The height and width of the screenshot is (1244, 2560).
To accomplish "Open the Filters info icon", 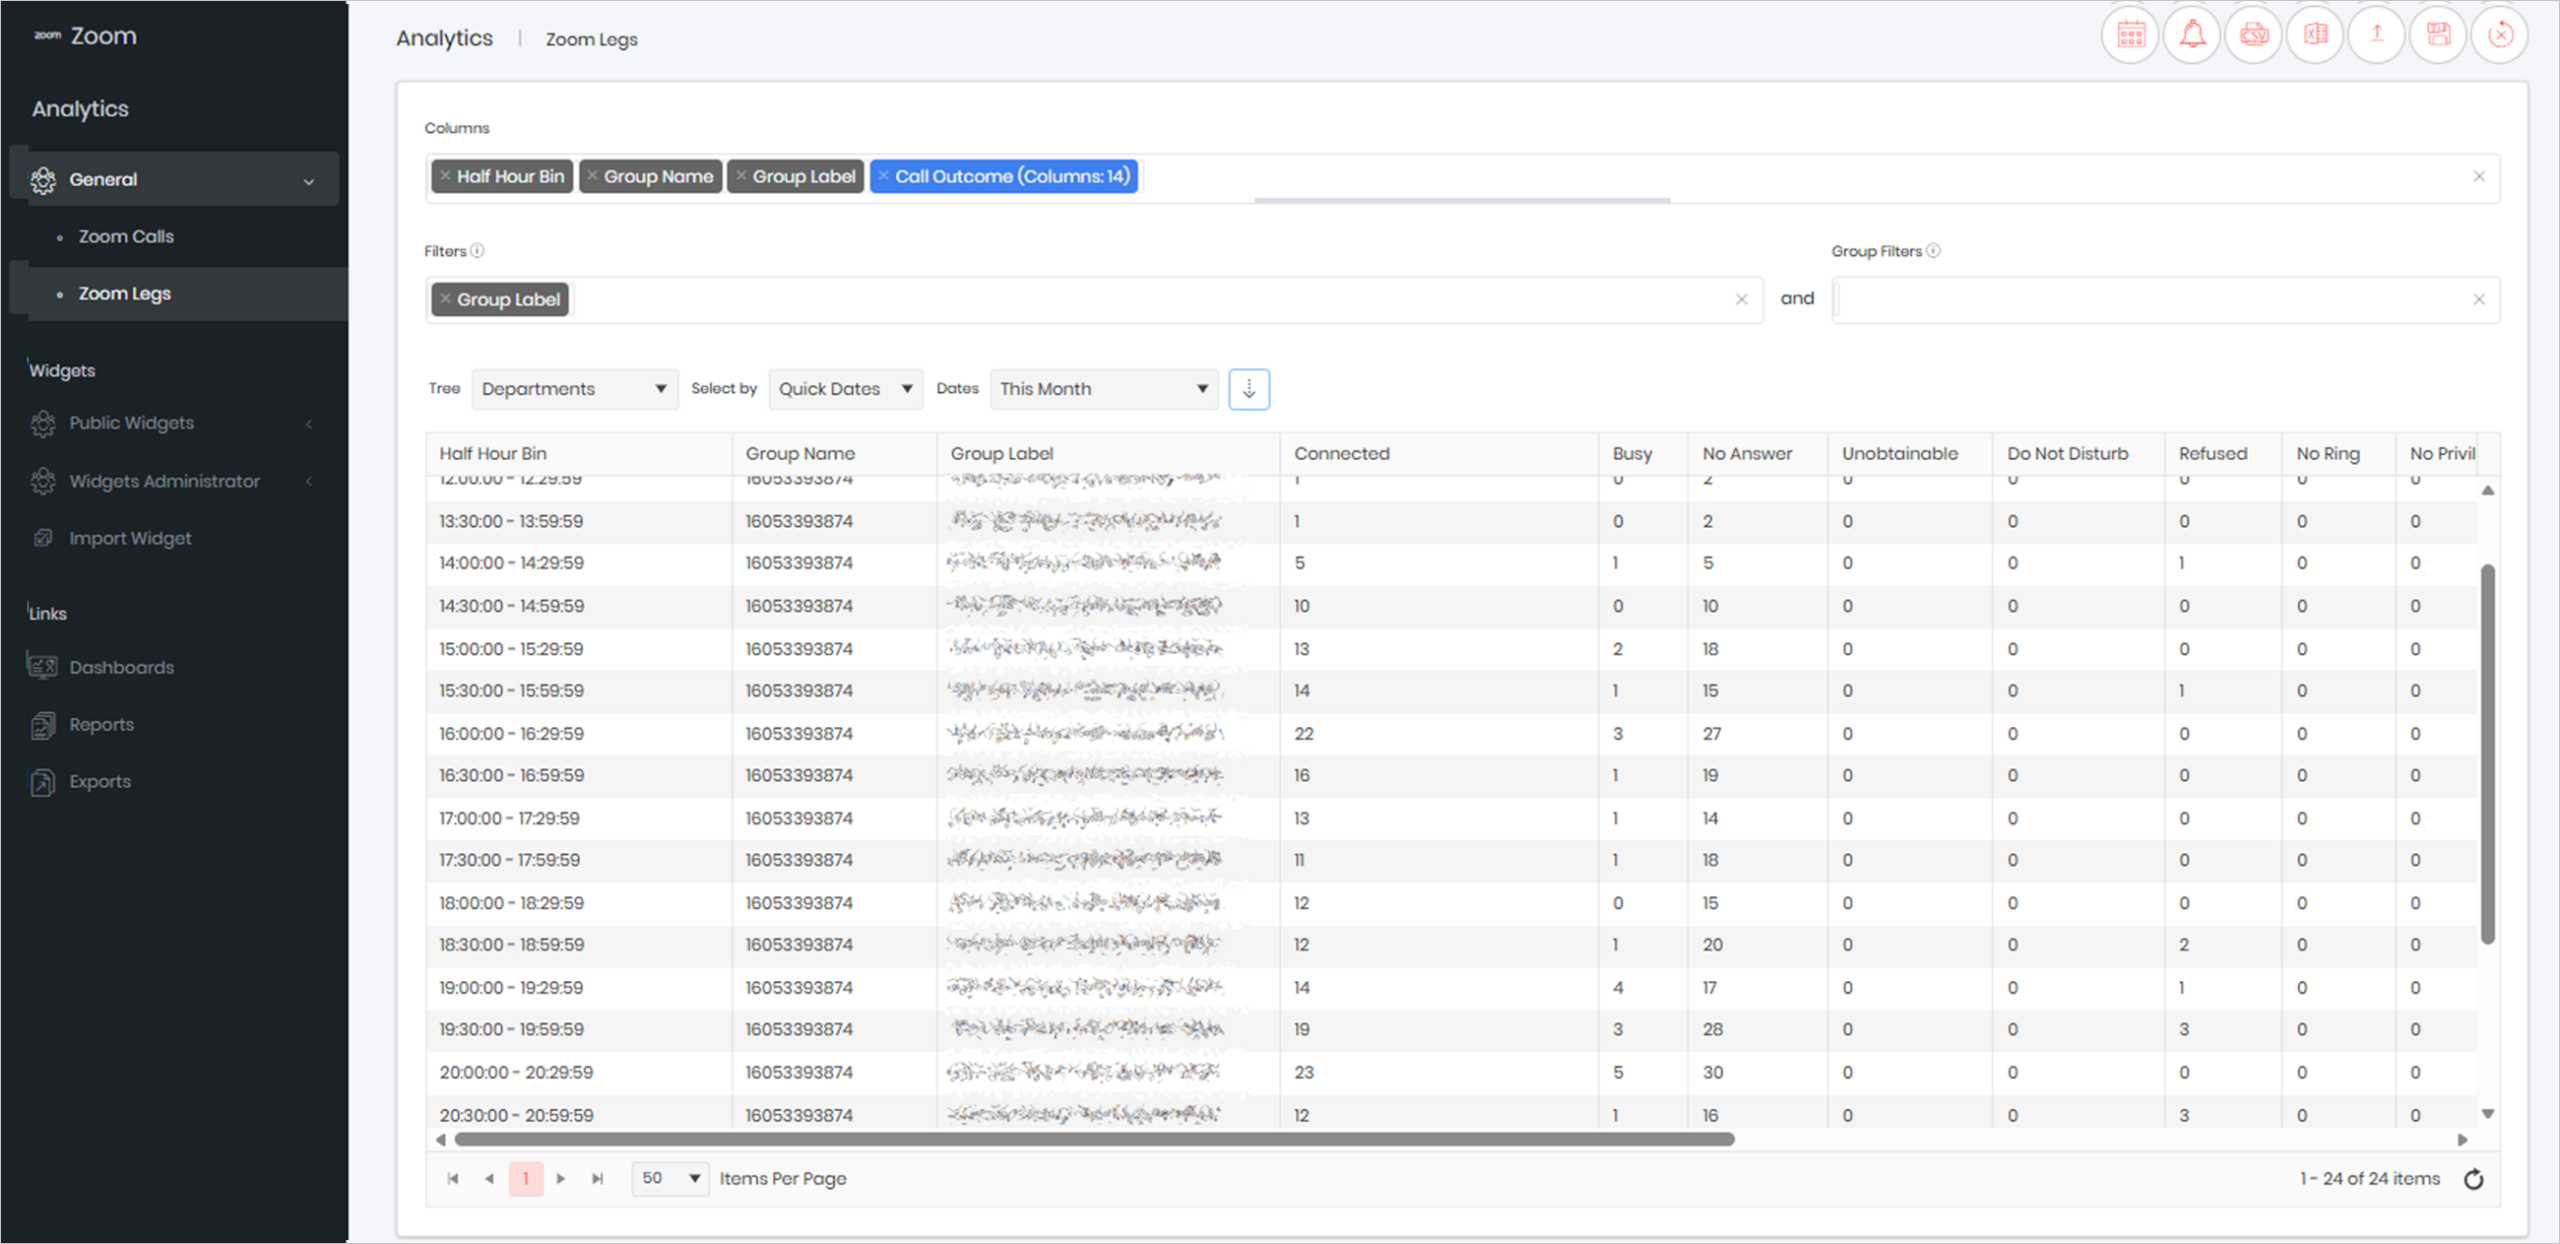I will click(x=478, y=251).
